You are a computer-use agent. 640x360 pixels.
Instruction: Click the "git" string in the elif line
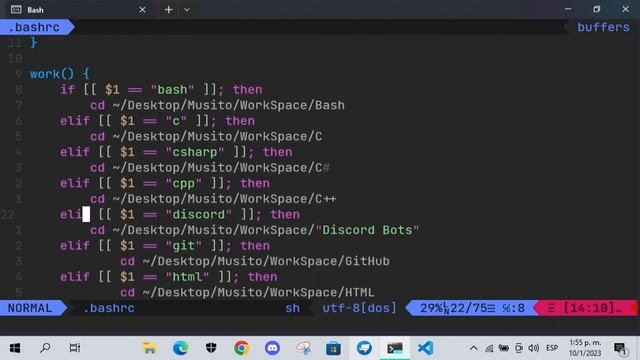coord(183,245)
